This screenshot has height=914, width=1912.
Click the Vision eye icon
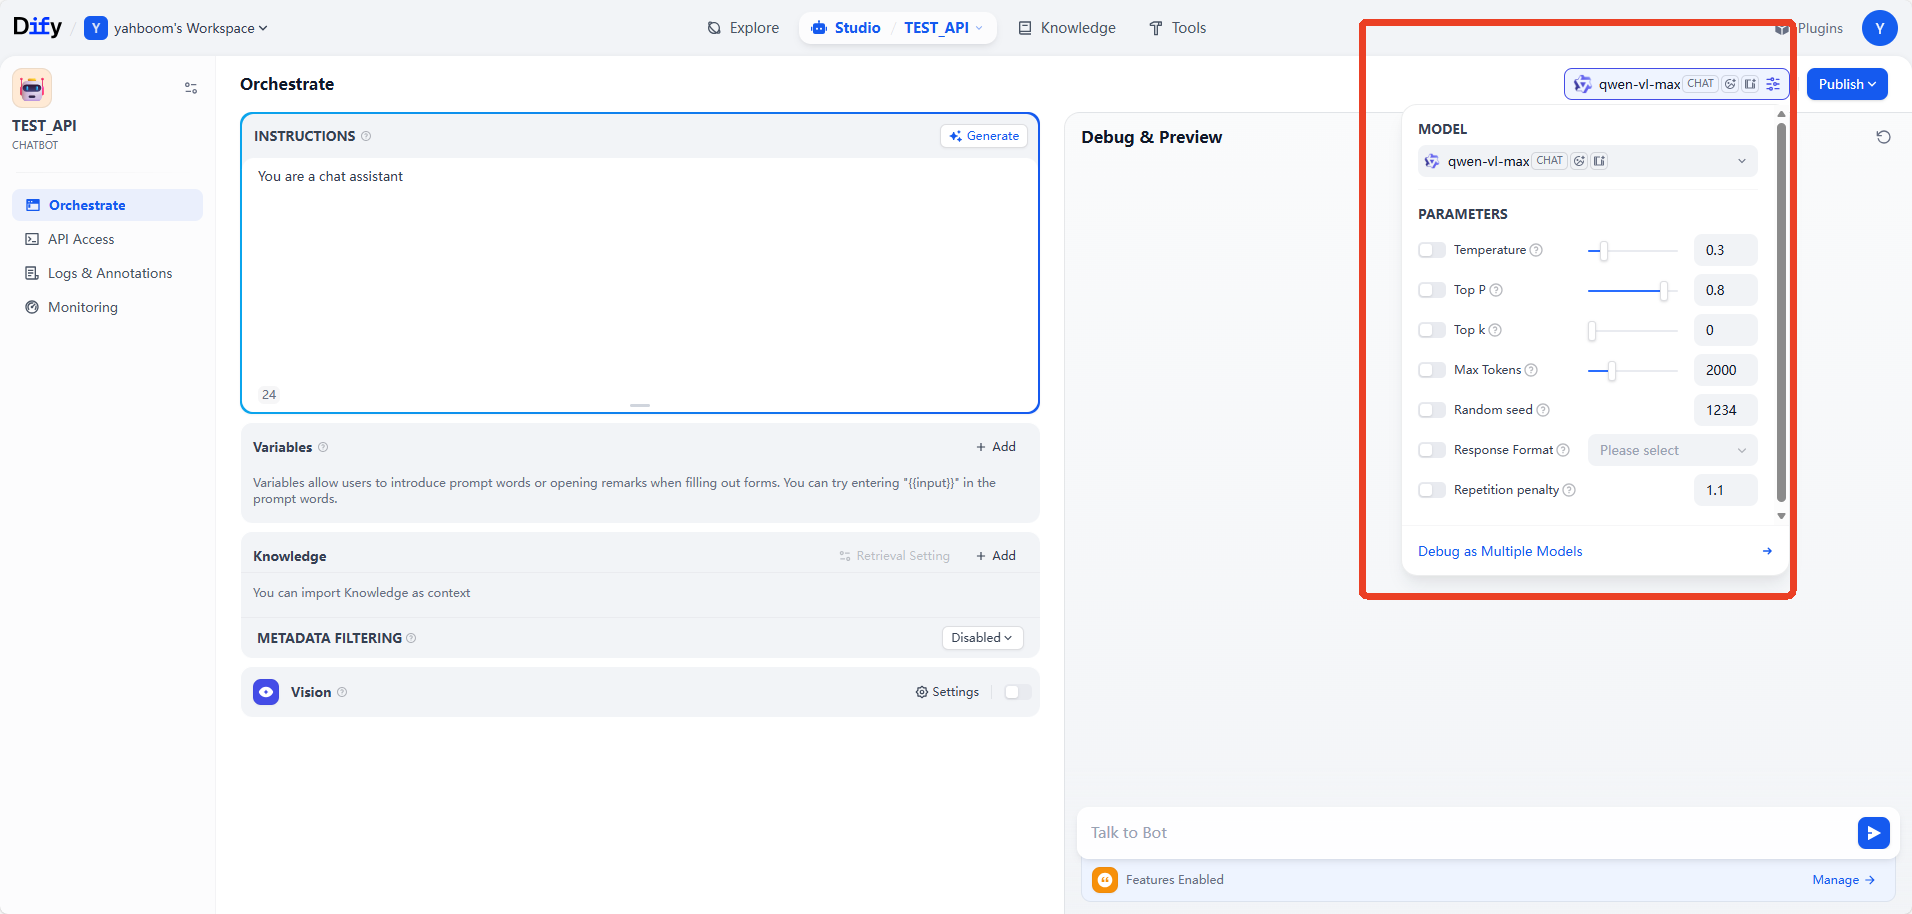266,692
